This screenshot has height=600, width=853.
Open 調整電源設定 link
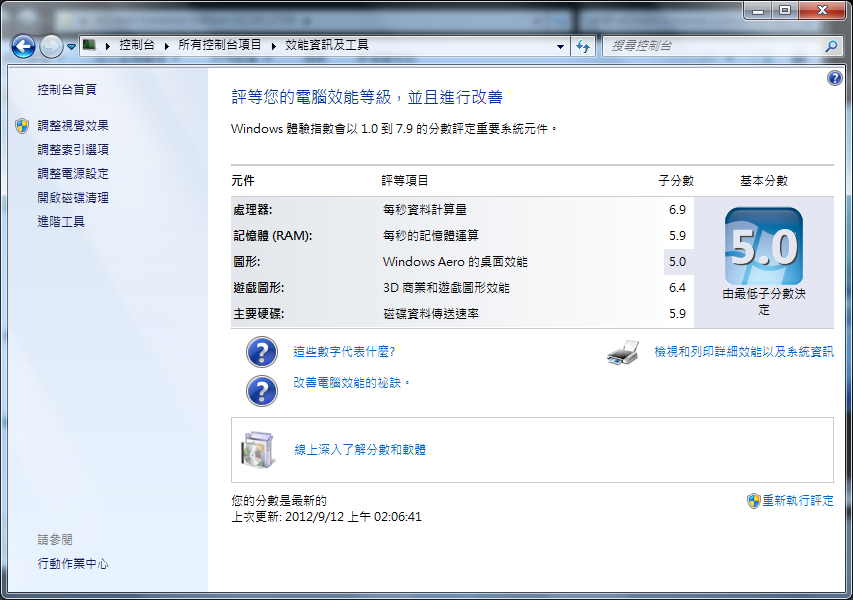[x=73, y=174]
